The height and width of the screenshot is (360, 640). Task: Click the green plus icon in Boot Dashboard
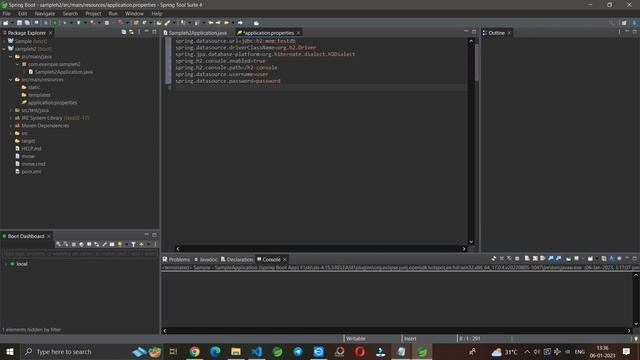[141, 244]
